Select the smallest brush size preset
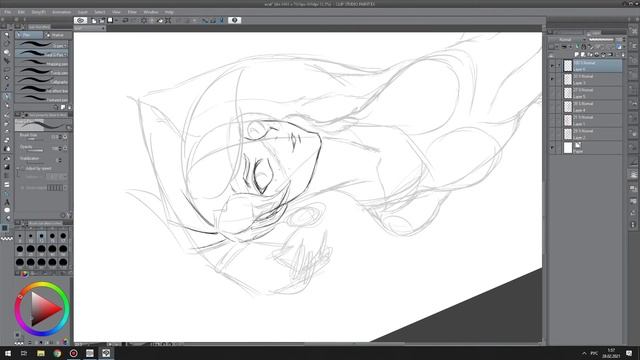Viewport: 640px width, 360px height. tap(20, 236)
